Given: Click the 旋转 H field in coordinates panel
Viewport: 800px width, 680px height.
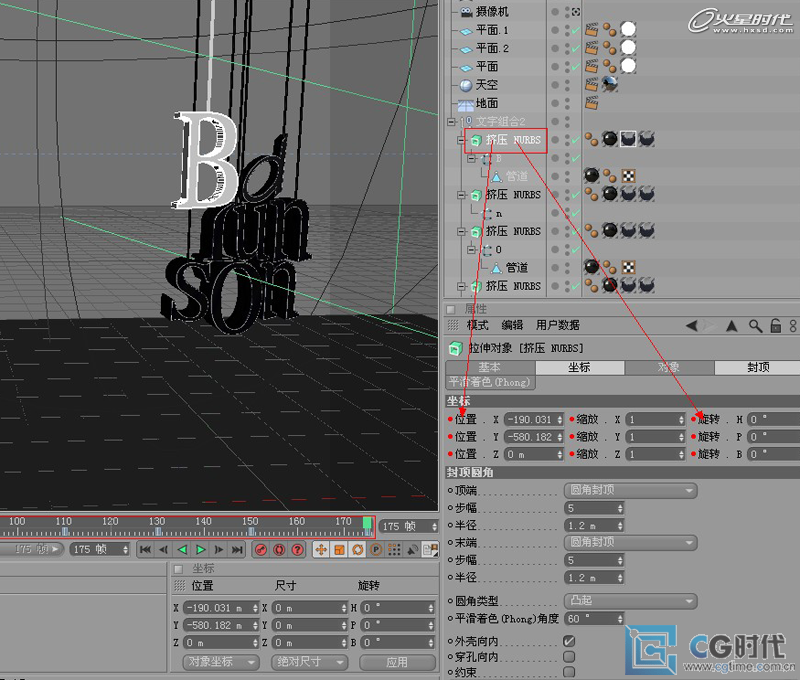Looking at the screenshot, I should pyautogui.click(x=398, y=608).
